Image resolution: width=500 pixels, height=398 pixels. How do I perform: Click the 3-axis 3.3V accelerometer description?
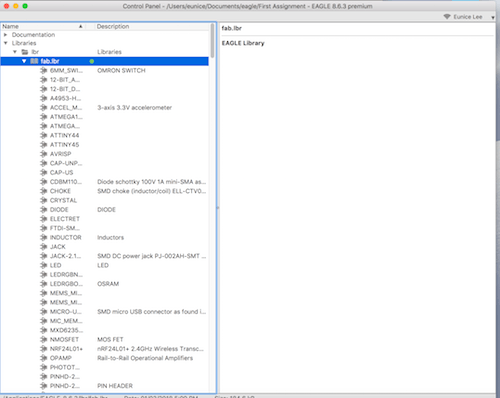point(135,108)
